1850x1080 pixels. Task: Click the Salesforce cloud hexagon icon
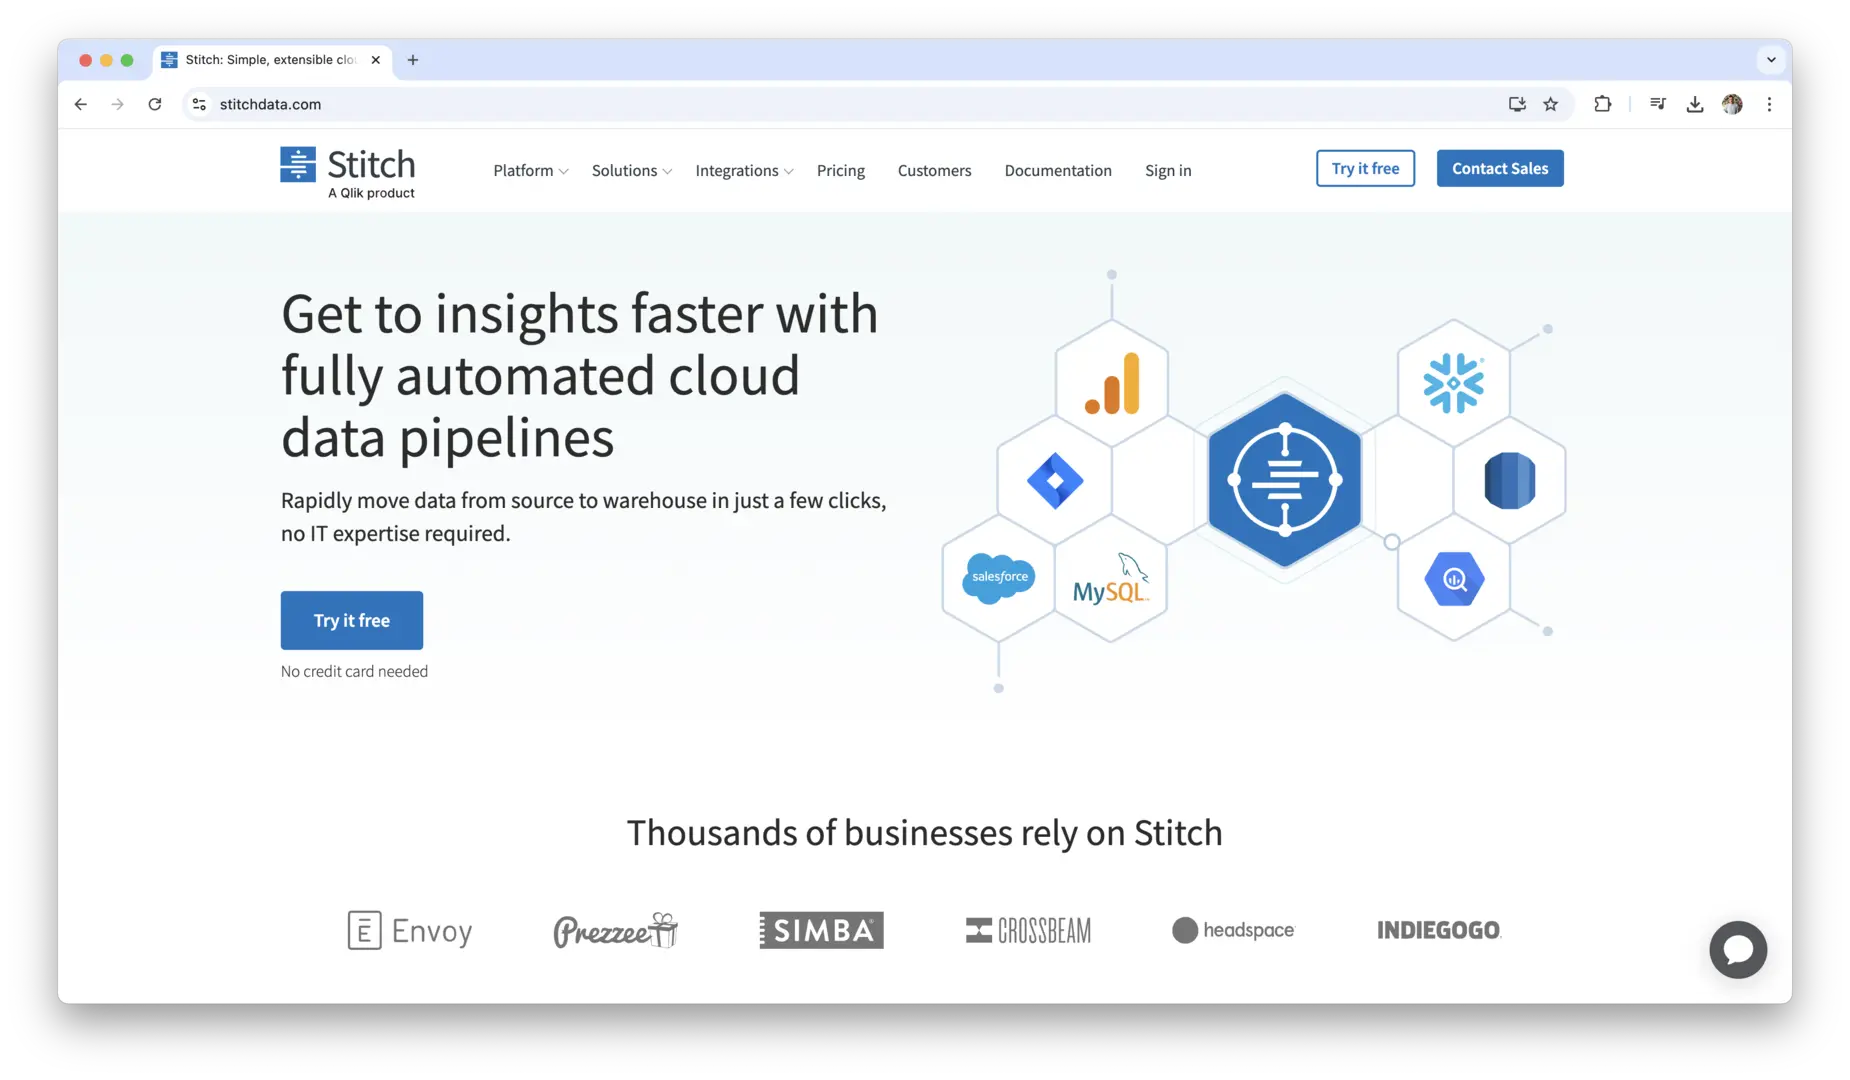(x=998, y=578)
